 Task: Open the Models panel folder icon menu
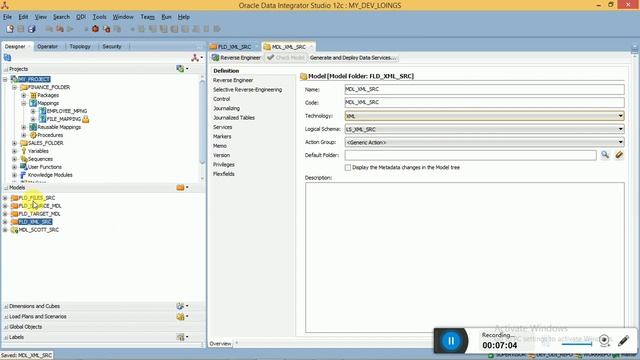click(x=182, y=187)
